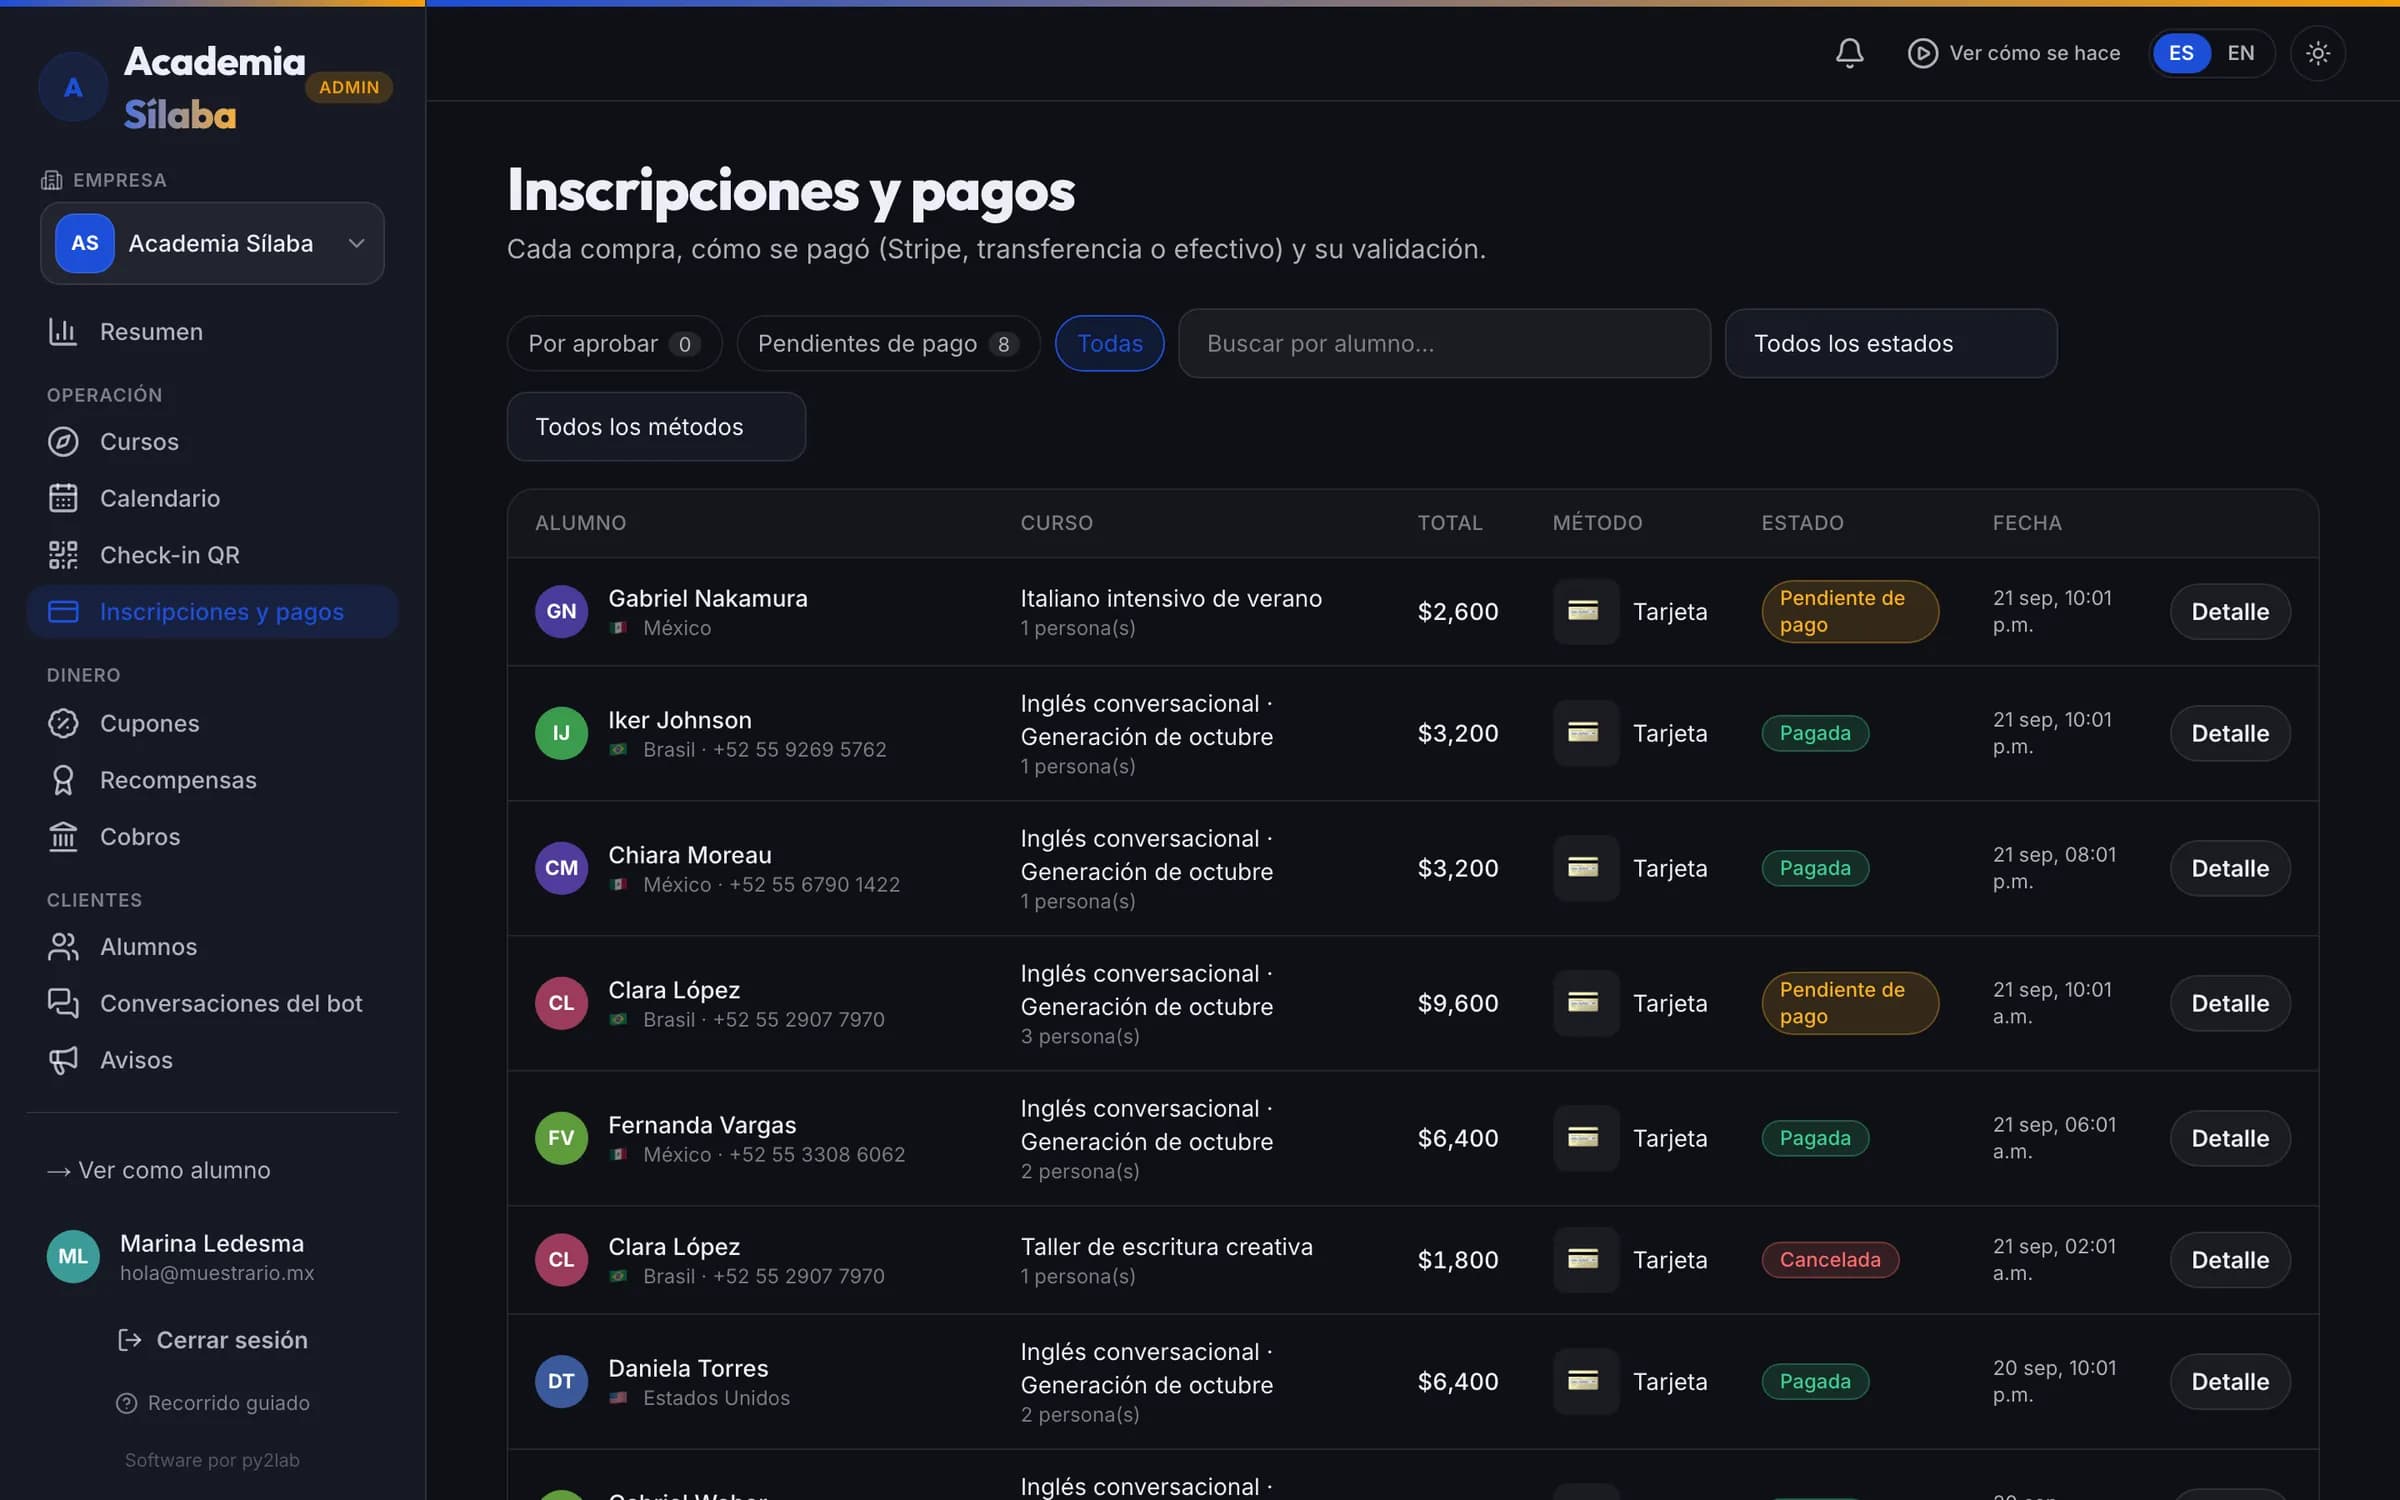Switch language to ES

click(2181, 53)
